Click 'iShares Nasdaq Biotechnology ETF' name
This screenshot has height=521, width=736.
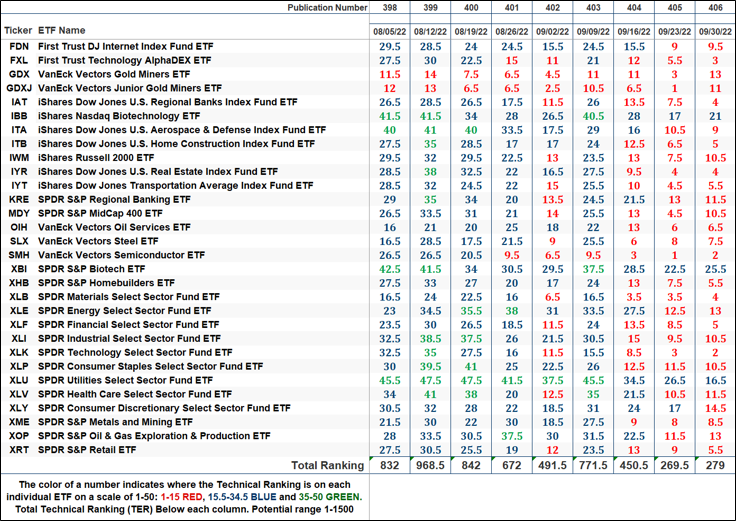(x=119, y=116)
